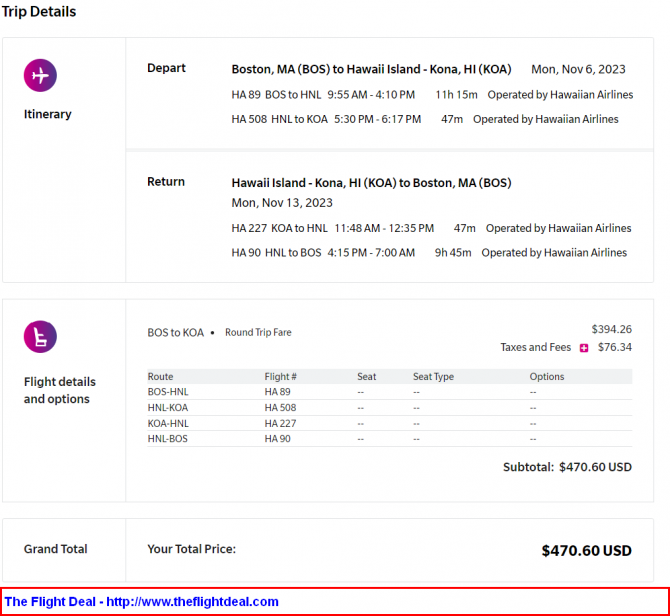Click the bold $470.60 USD total
The image size is (670, 616).
[587, 551]
